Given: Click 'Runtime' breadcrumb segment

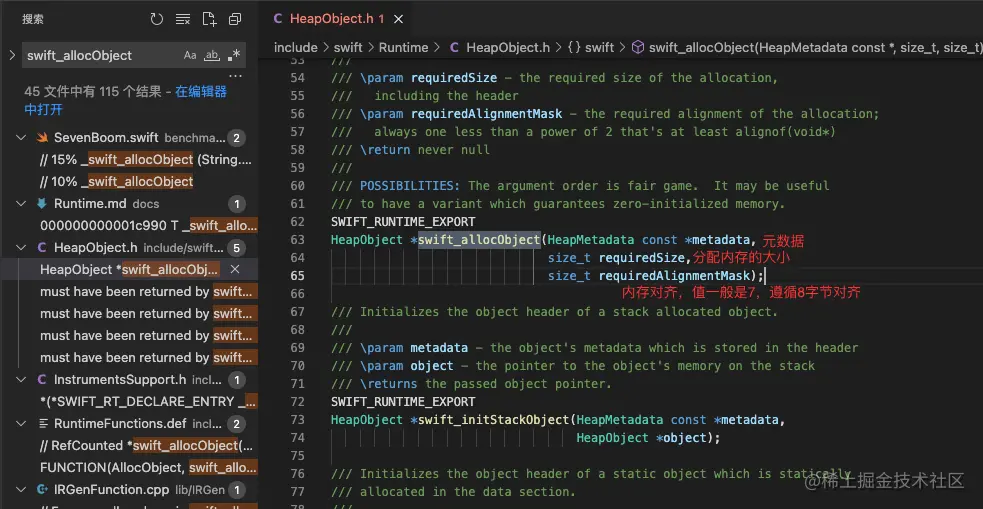Looking at the screenshot, I should point(403,48).
